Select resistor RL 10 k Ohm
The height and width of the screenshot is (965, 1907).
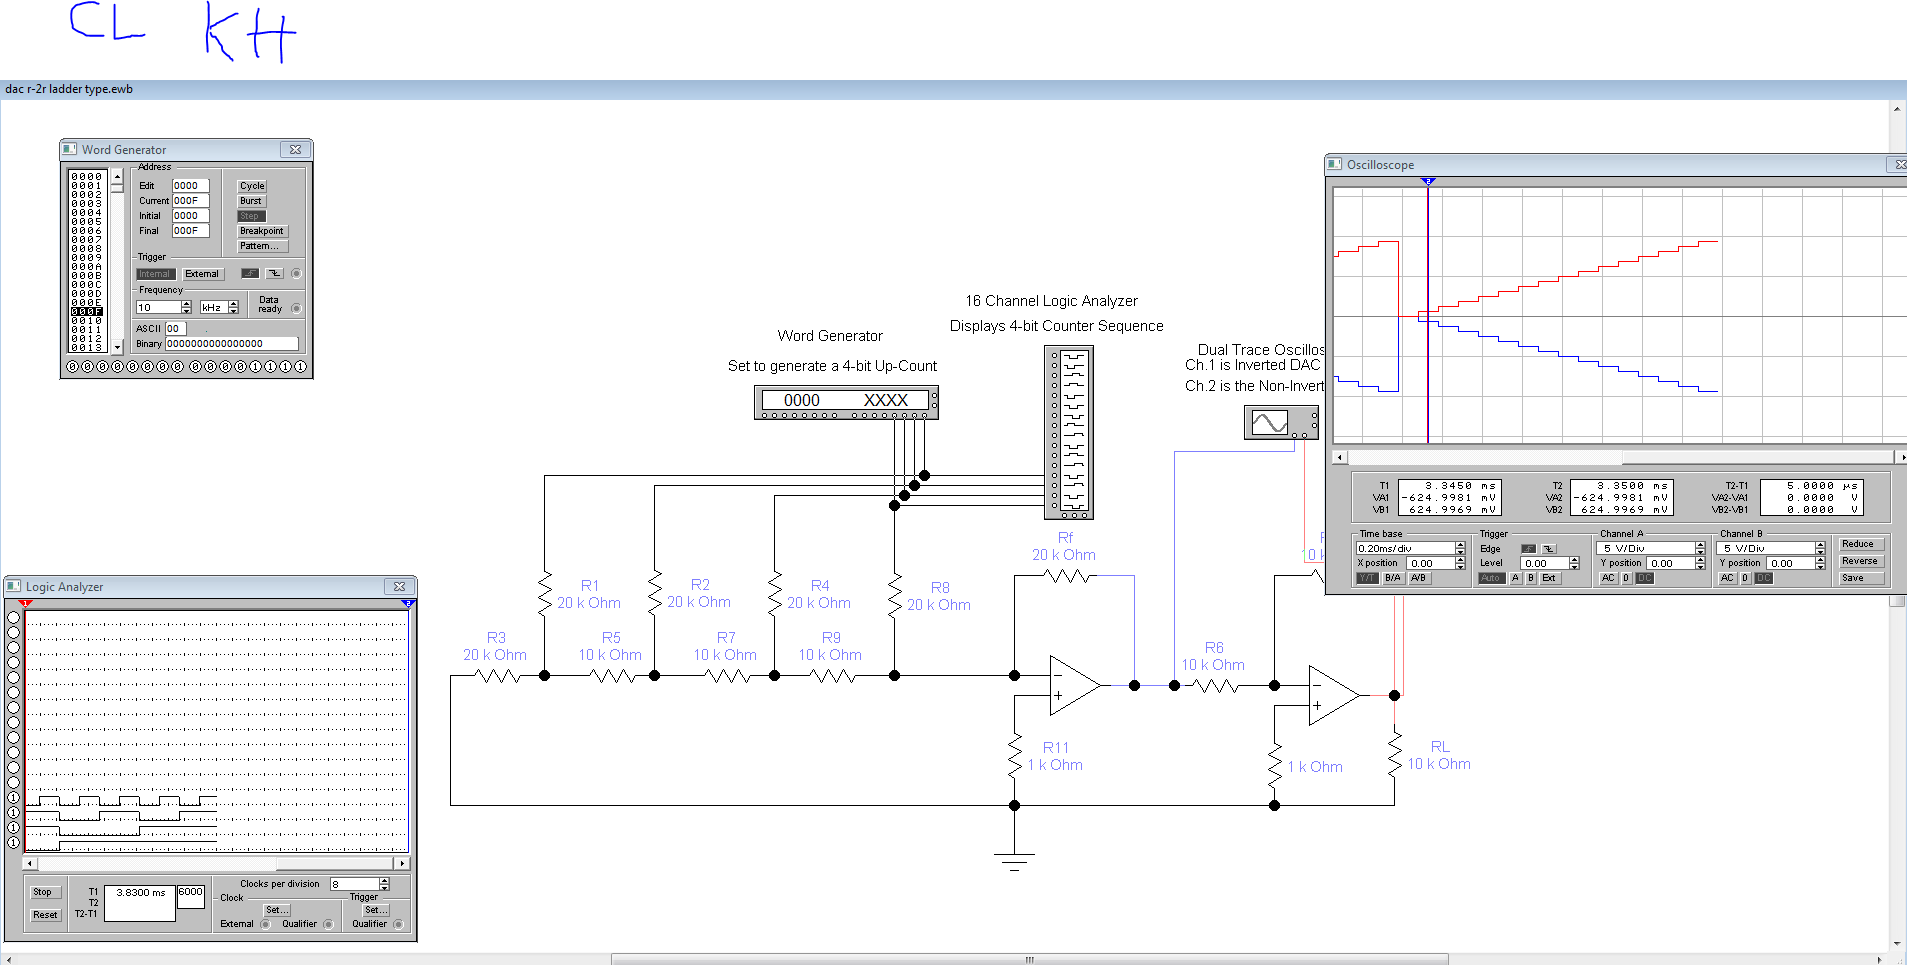pyautogui.click(x=1395, y=752)
